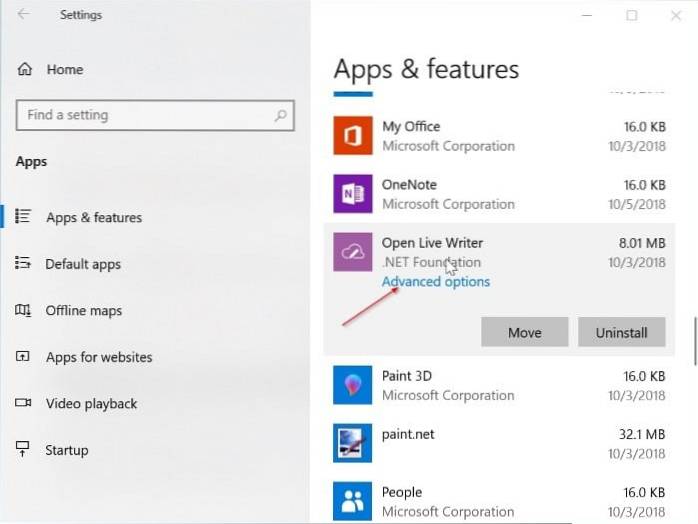
Task: Click the Home icon in sidebar
Action: pos(24,70)
